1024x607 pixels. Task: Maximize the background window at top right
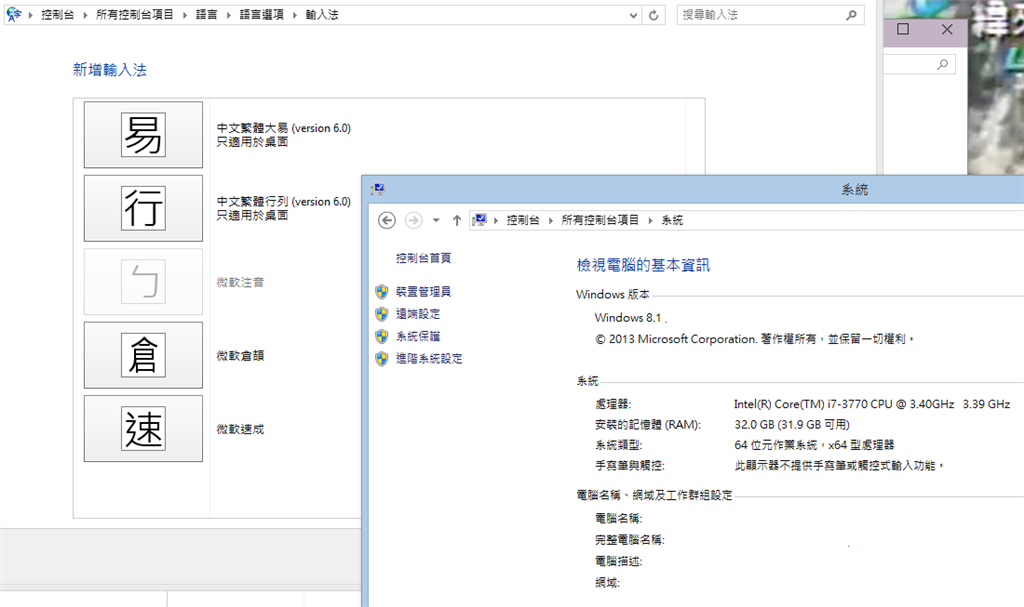point(903,29)
